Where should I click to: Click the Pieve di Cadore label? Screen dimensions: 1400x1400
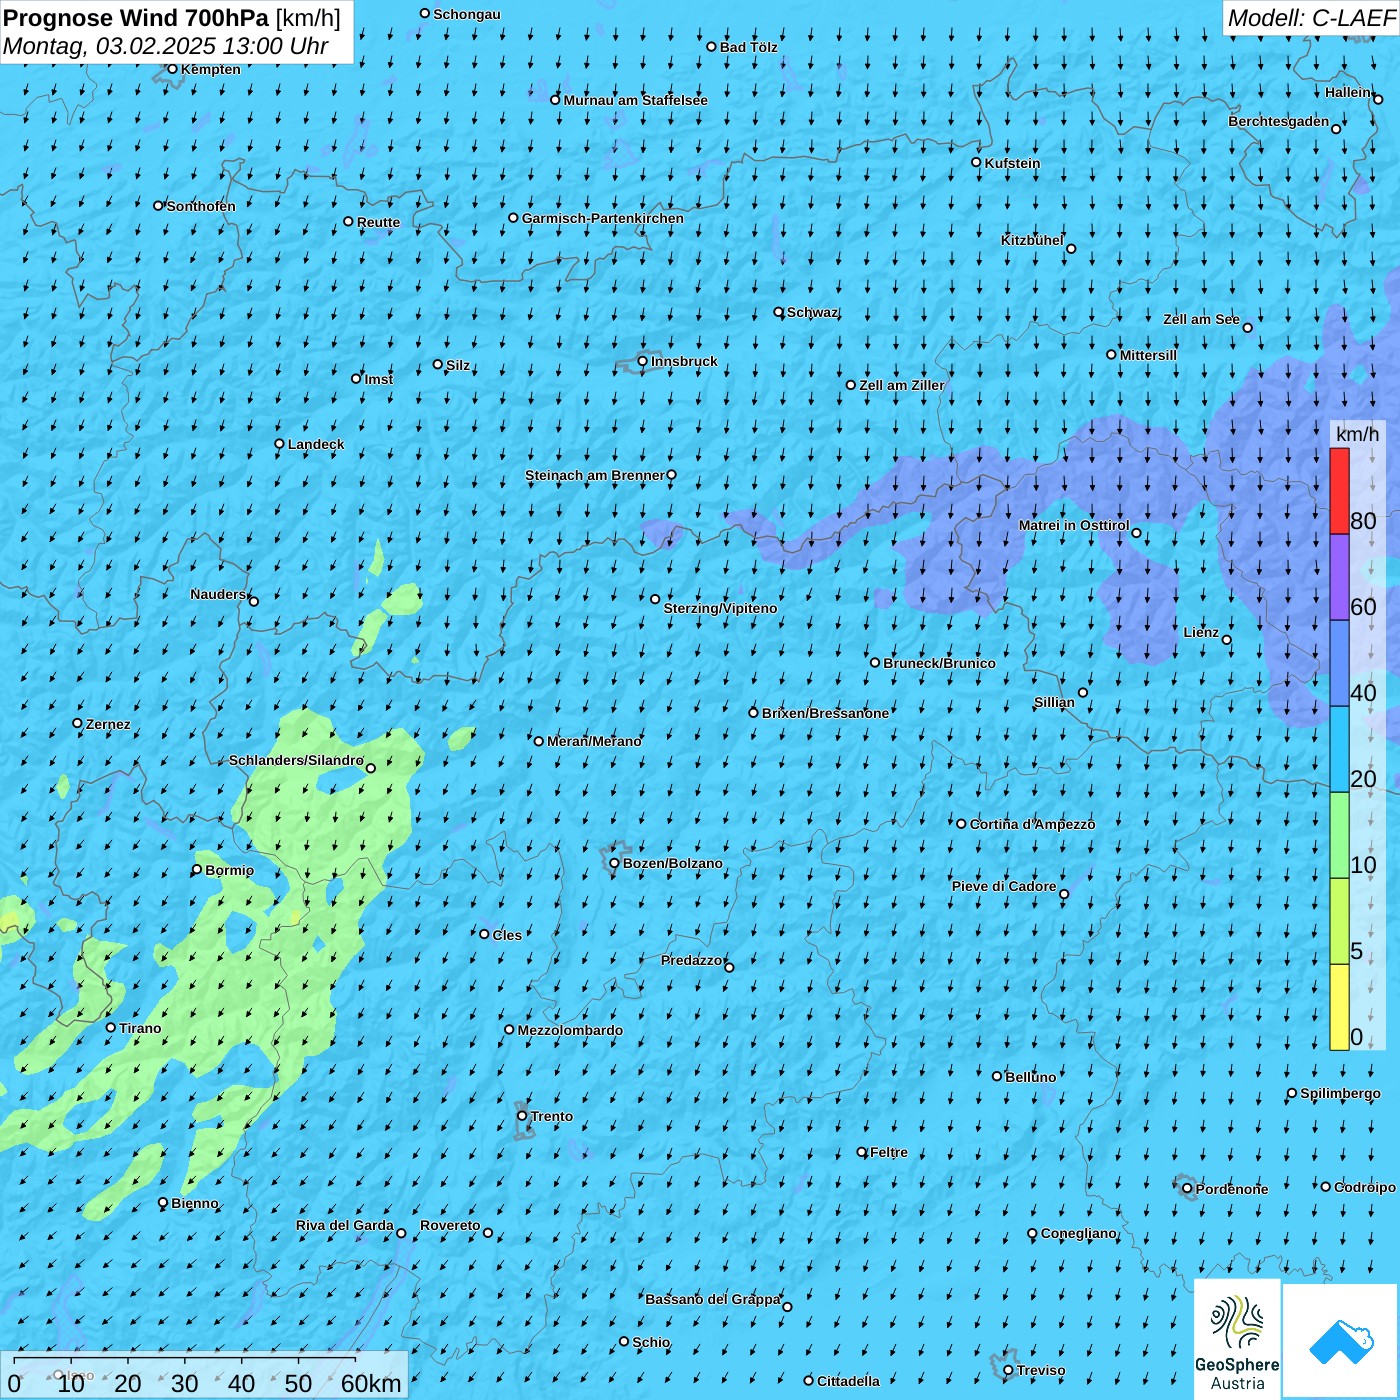click(1004, 886)
